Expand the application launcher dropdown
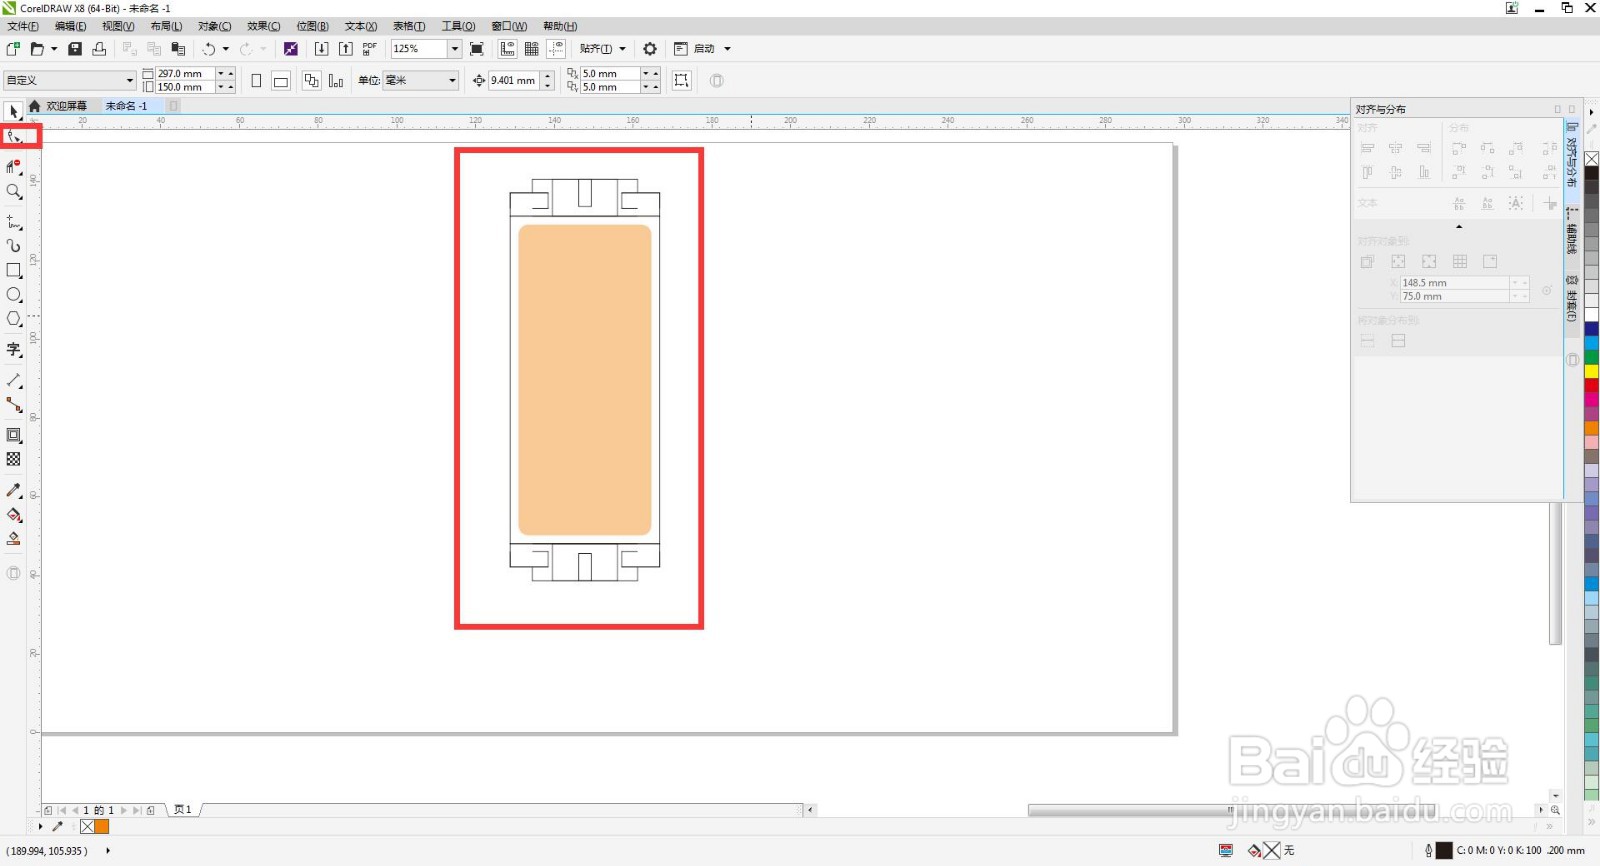The width and height of the screenshot is (1600, 866). (727, 49)
